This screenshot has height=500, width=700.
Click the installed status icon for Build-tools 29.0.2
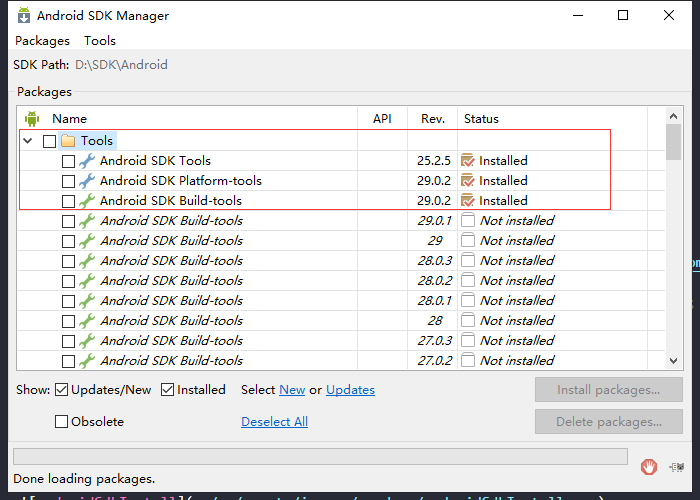(x=467, y=200)
